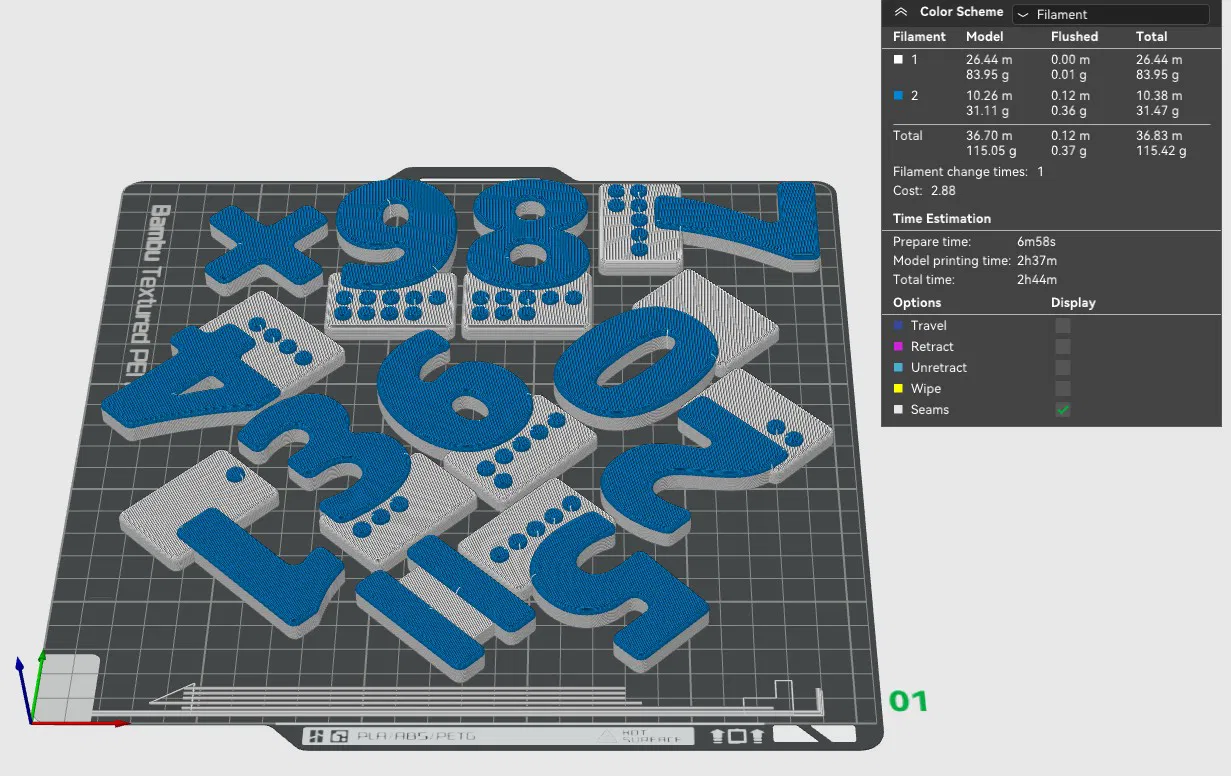Click the Cost 2.88 entry

click(x=924, y=190)
